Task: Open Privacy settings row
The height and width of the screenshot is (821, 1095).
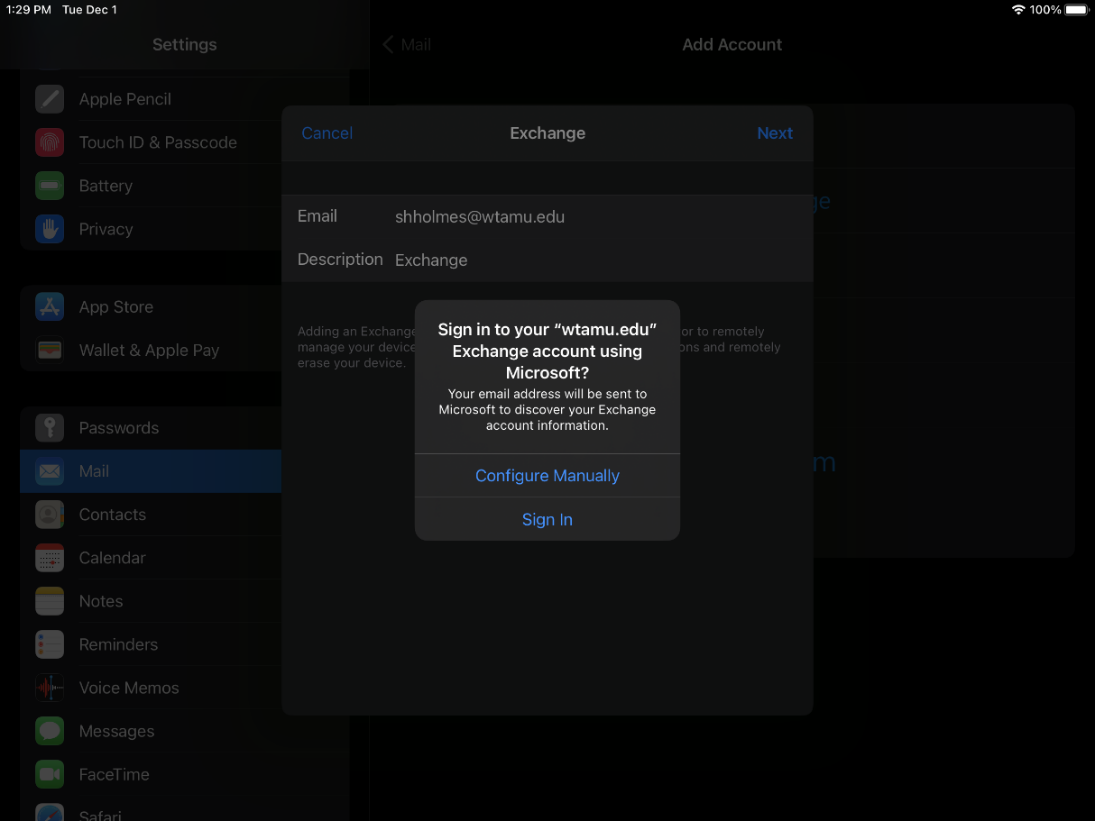Action: 151,229
